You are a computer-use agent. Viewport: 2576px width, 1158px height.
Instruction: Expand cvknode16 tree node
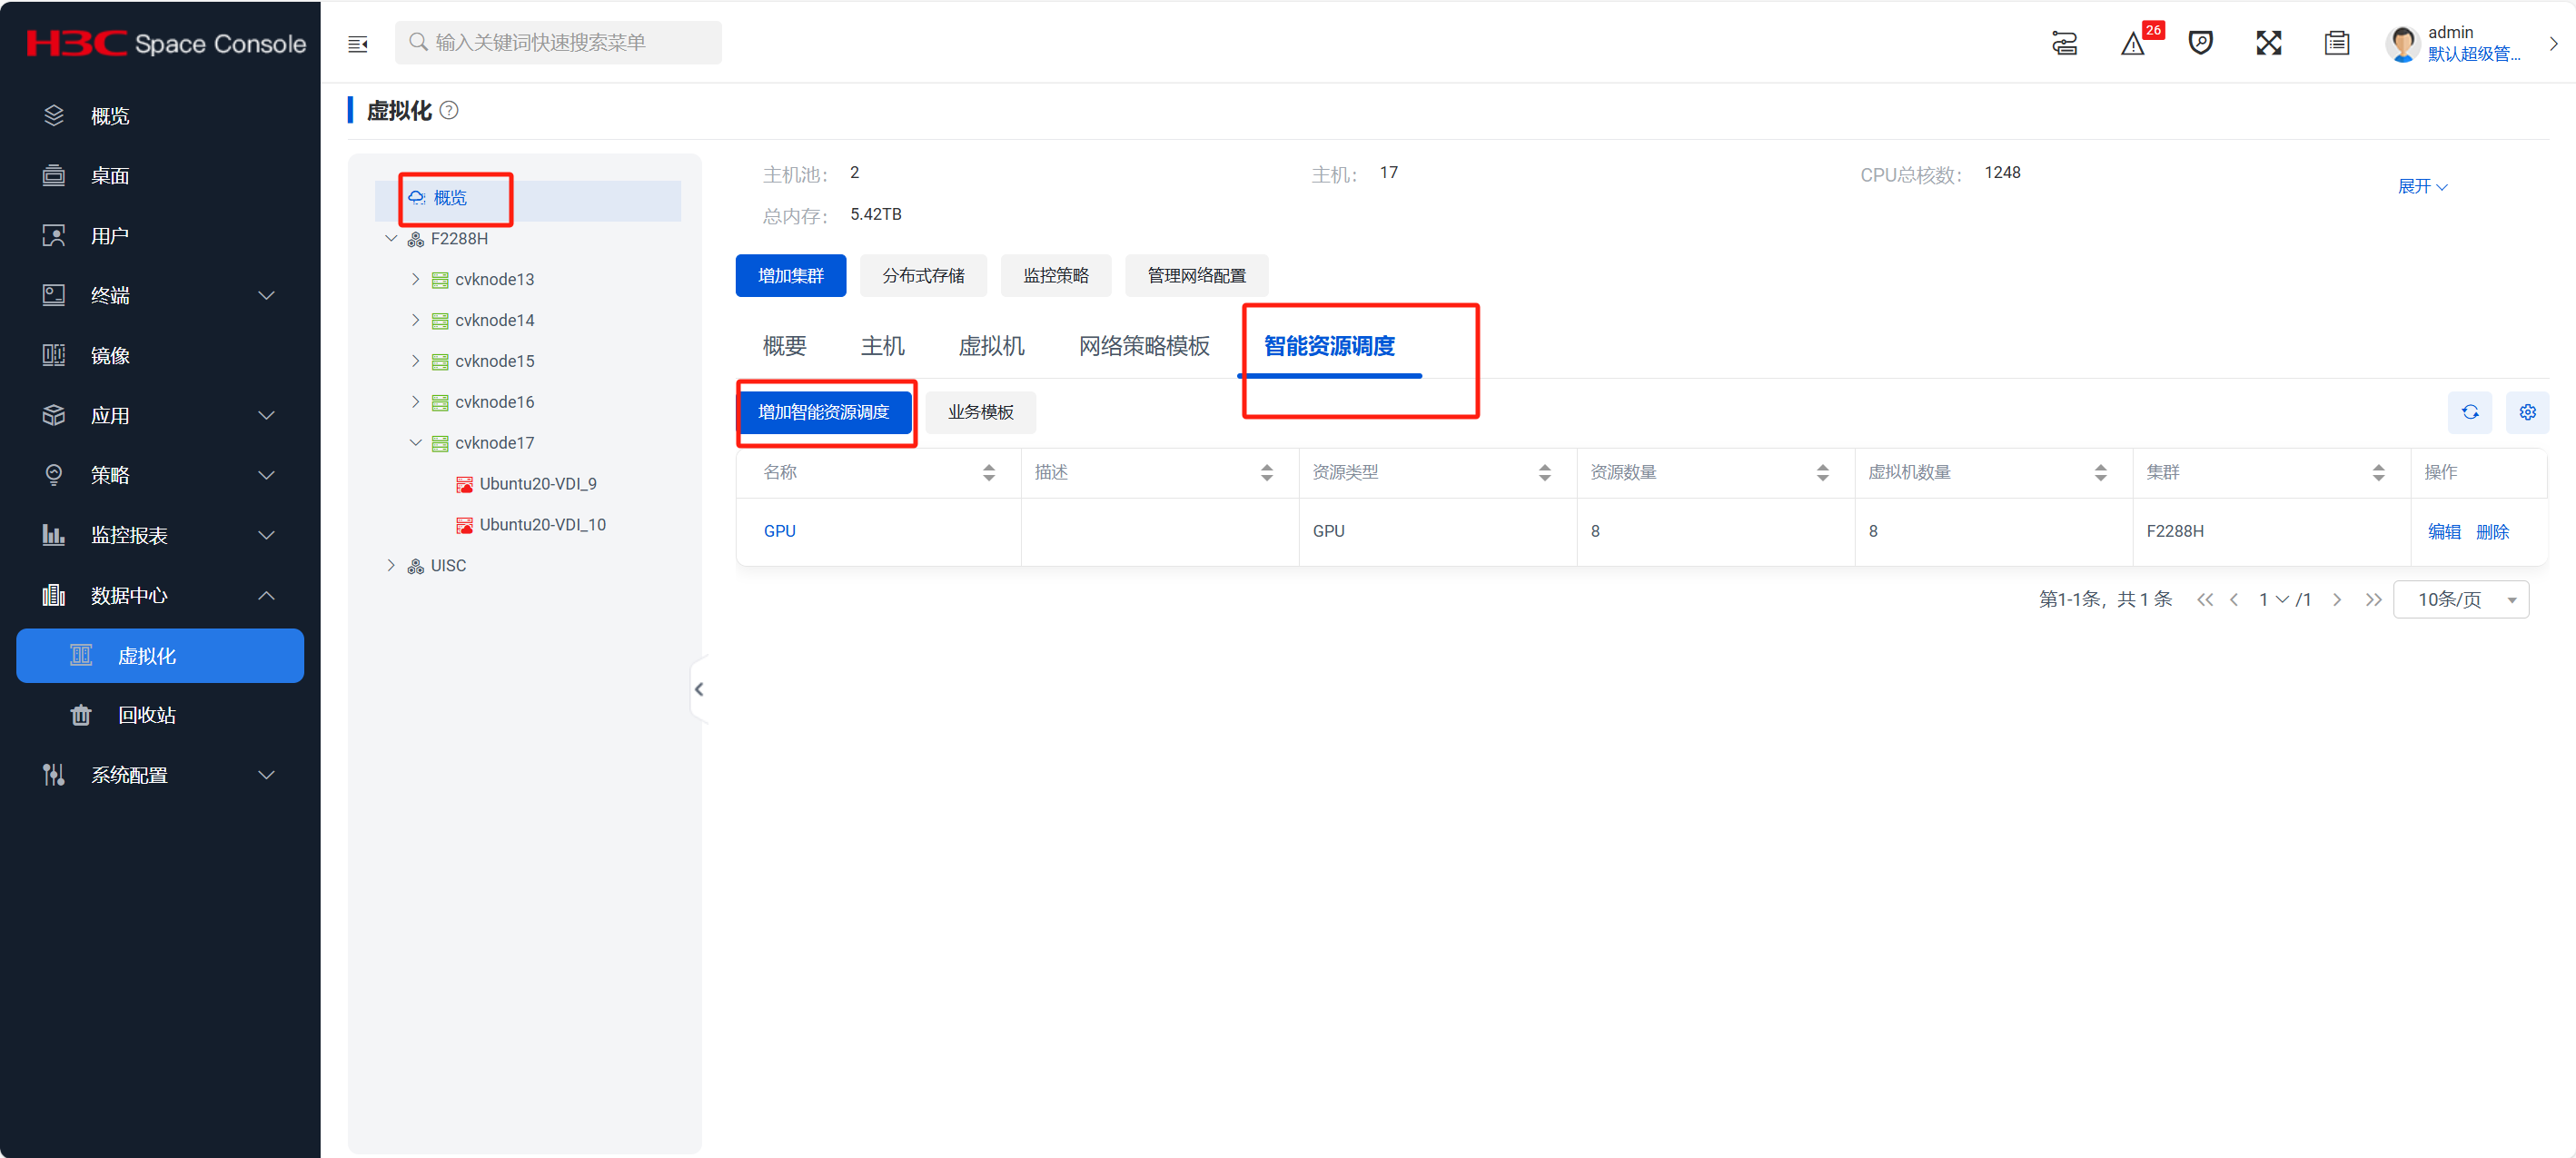(415, 402)
